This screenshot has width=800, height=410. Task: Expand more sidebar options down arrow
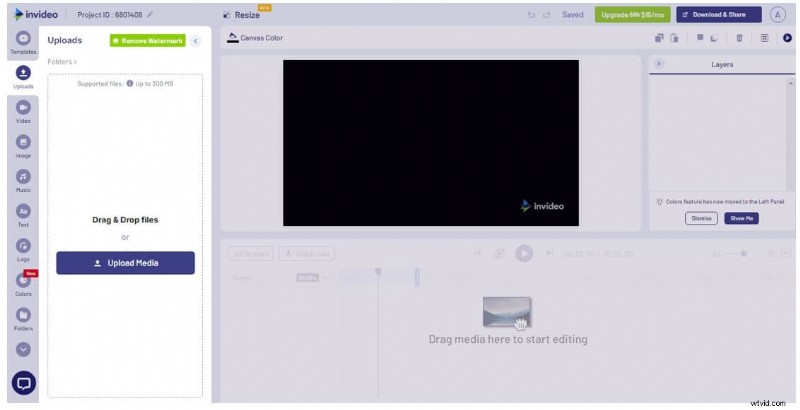click(x=23, y=349)
